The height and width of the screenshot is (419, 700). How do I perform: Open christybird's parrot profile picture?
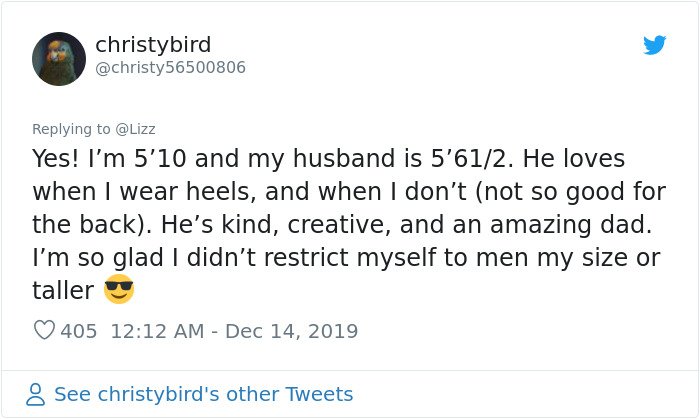59,58
